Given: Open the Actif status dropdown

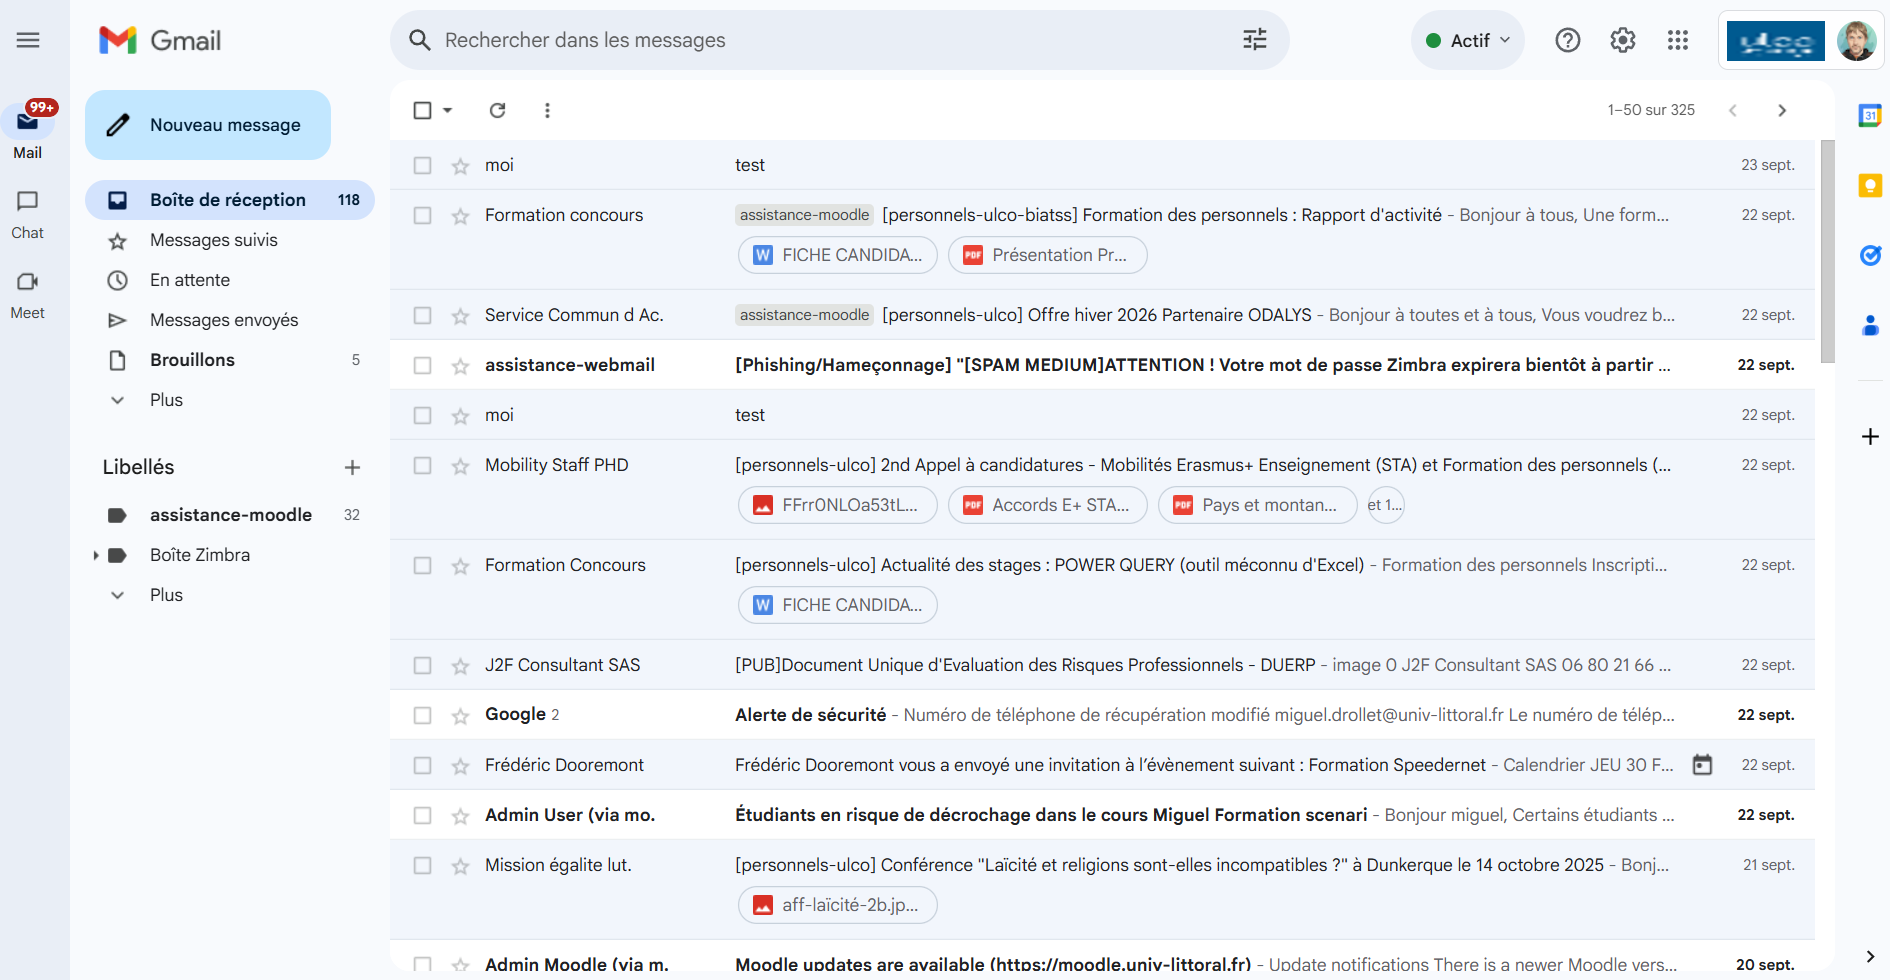Looking at the screenshot, I should tap(1467, 40).
